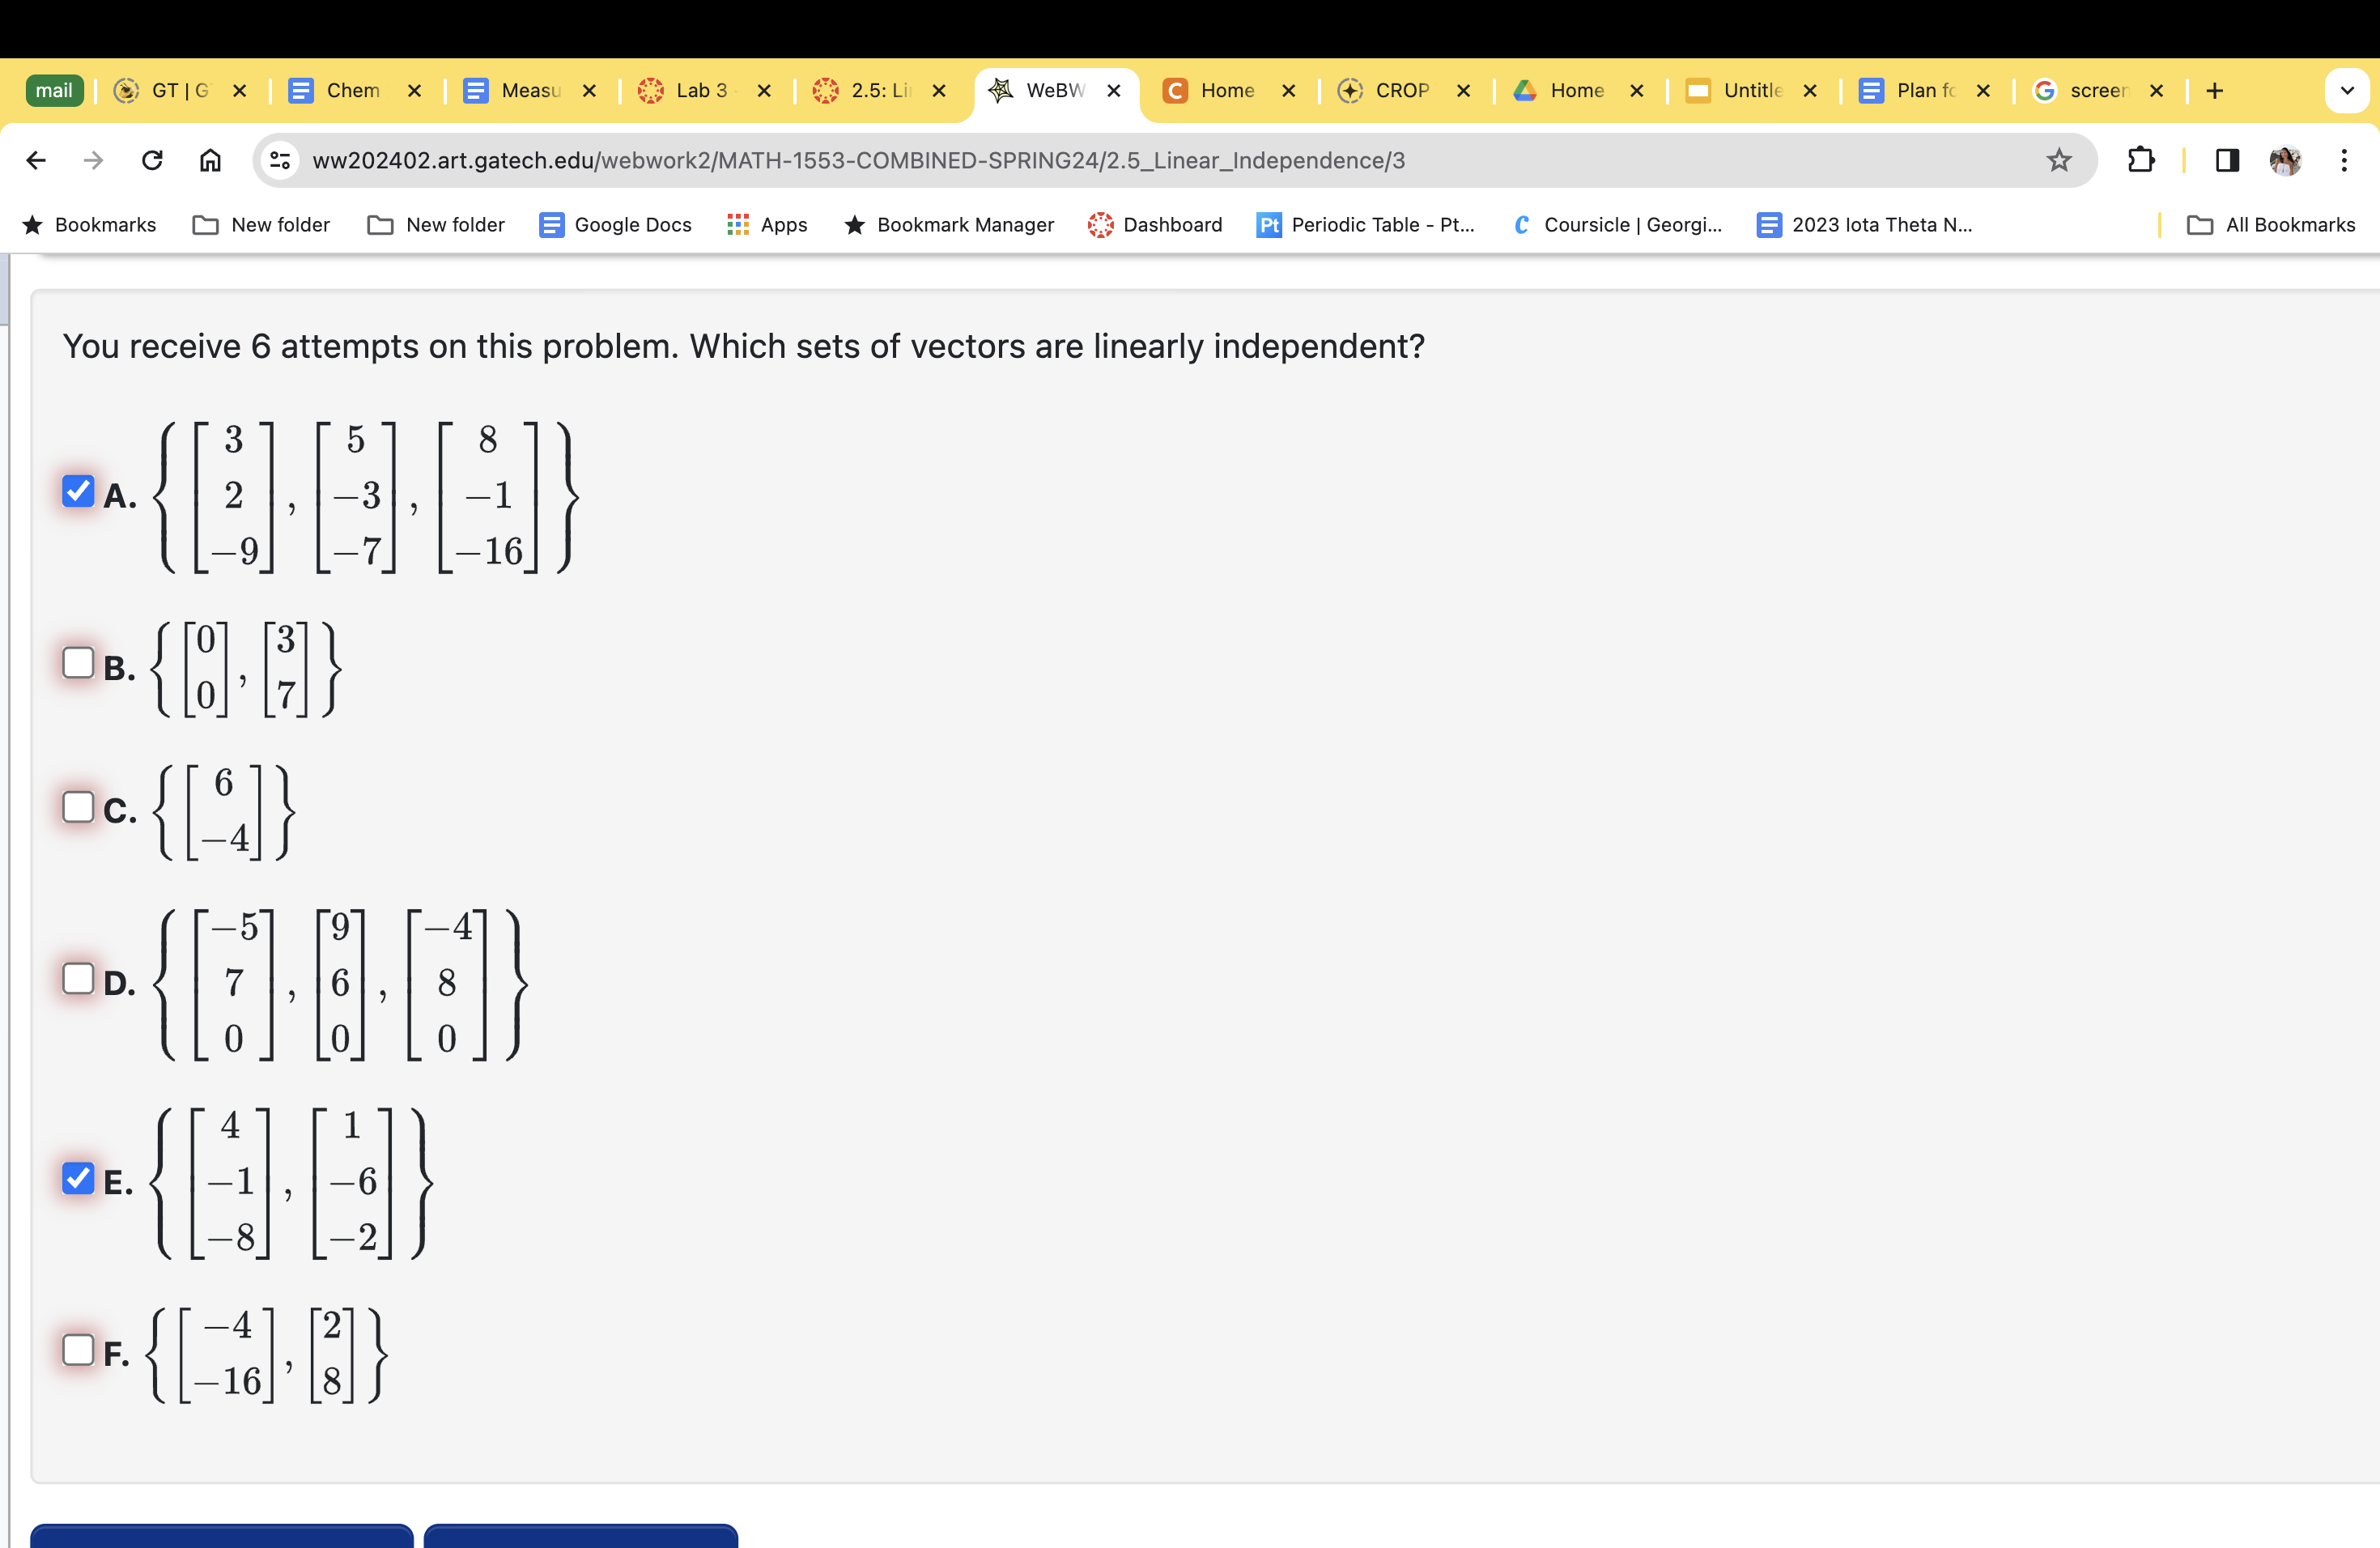Reload the current WeBWorK page
2380x1548 pixels.
tap(151, 160)
